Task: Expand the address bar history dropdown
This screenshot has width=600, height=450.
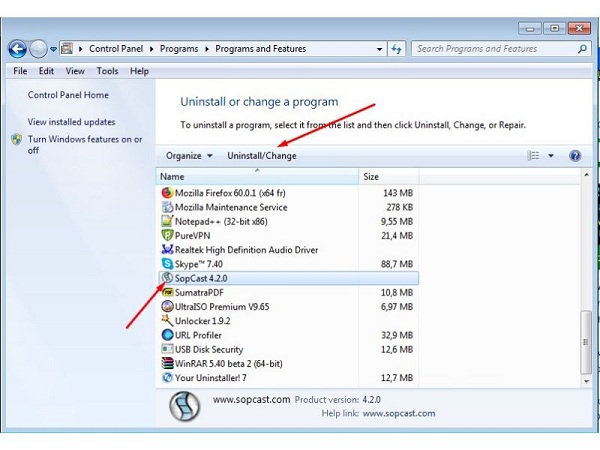Action: pos(379,49)
